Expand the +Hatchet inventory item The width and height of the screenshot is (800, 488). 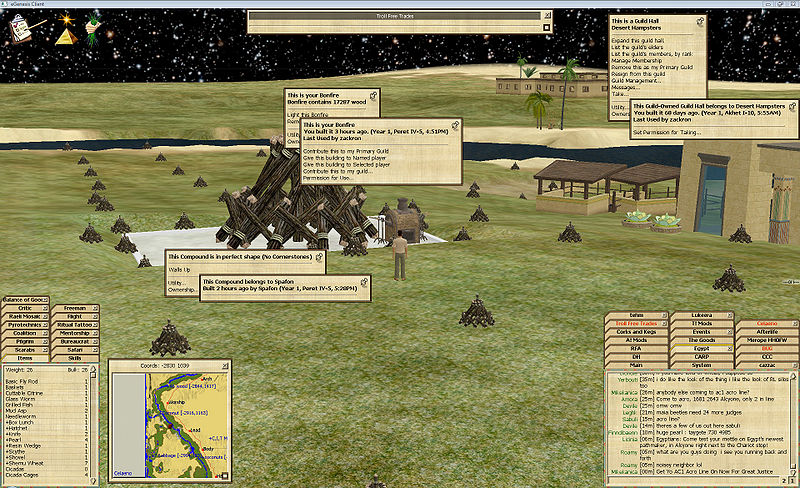16,428
